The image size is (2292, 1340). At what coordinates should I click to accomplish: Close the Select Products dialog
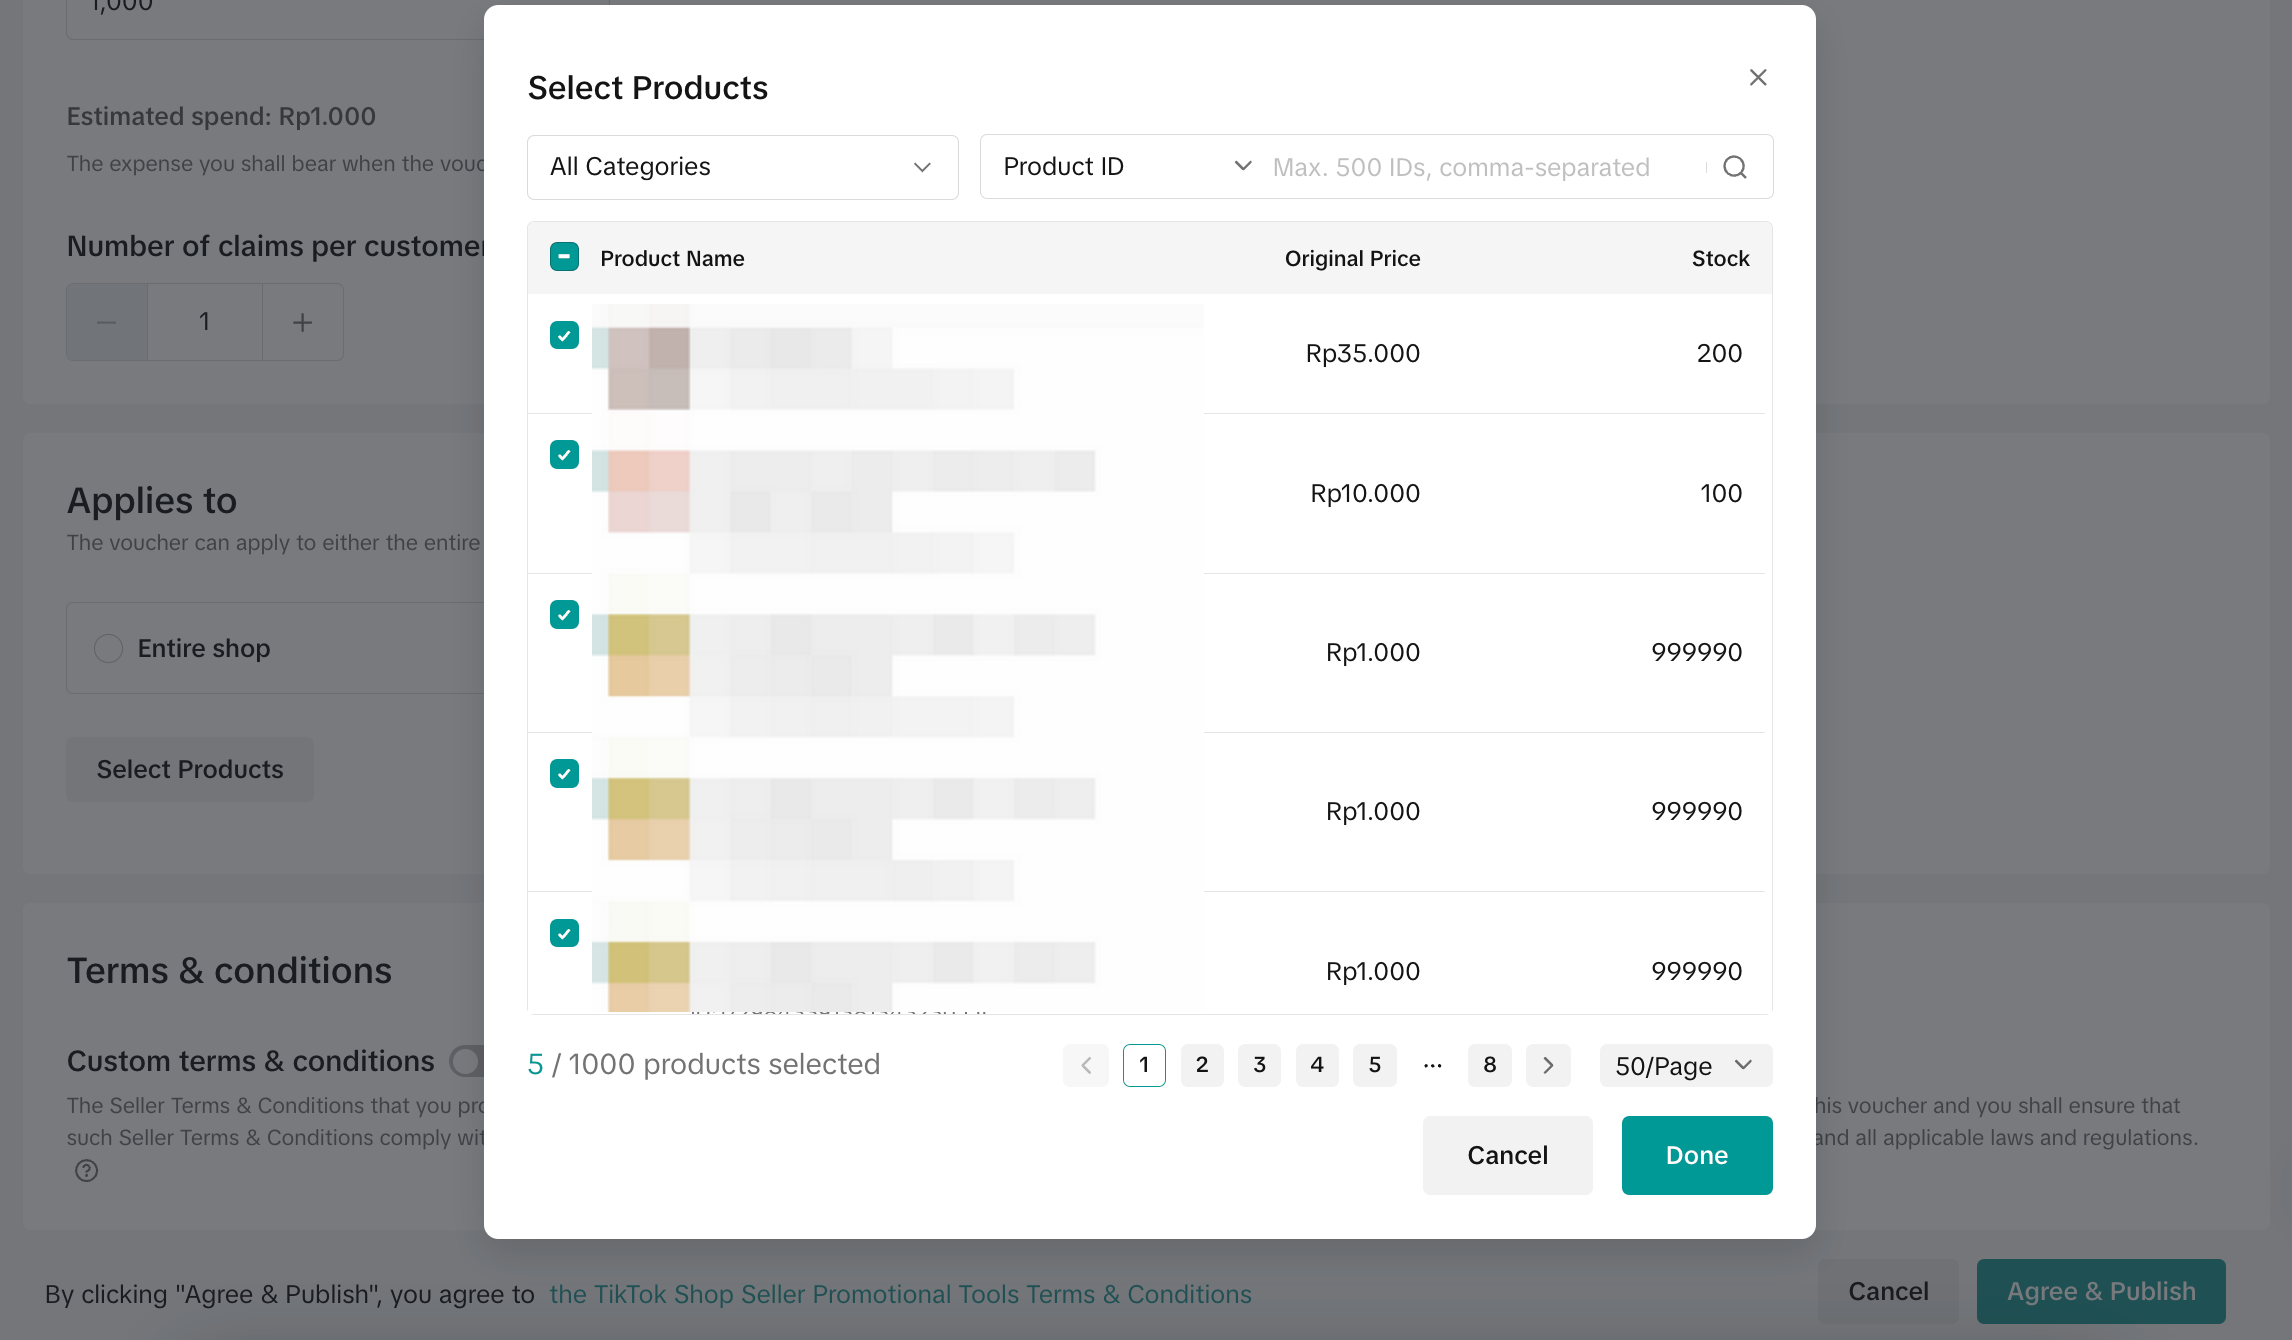pos(1758,77)
